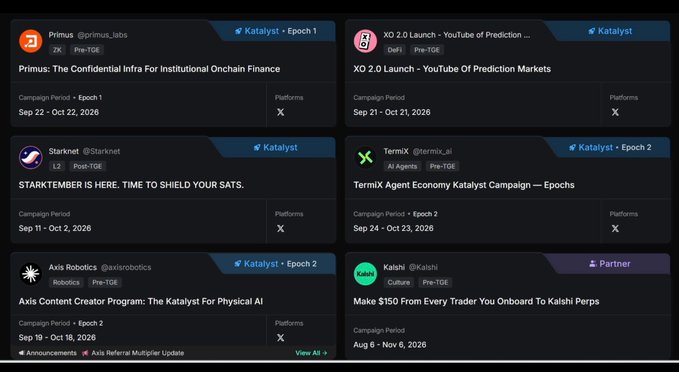Click the Sep 22 - Oct 22, 2026 date

click(x=58, y=112)
